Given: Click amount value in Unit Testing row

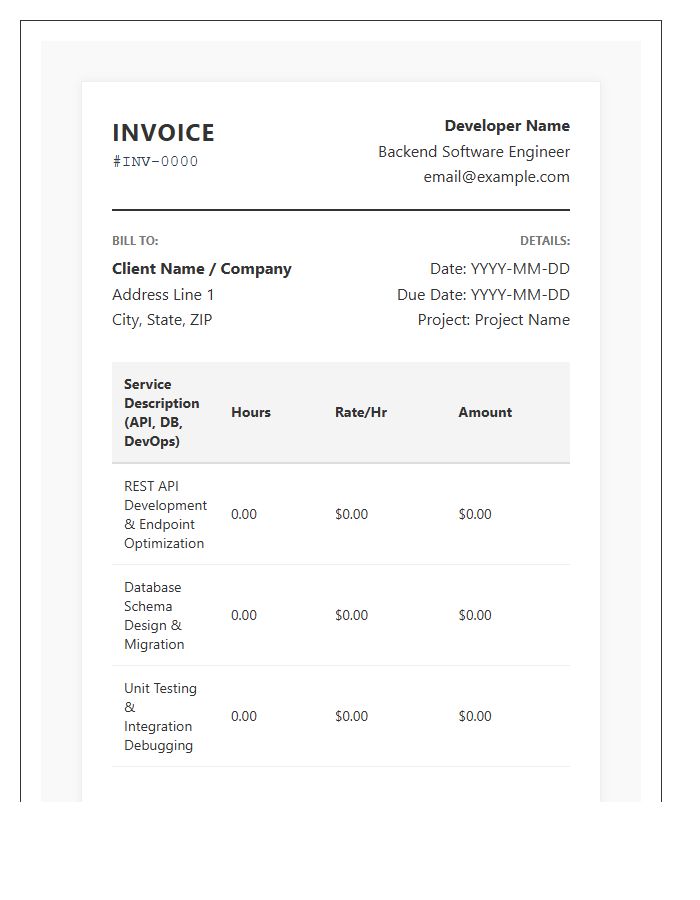Looking at the screenshot, I should (475, 716).
